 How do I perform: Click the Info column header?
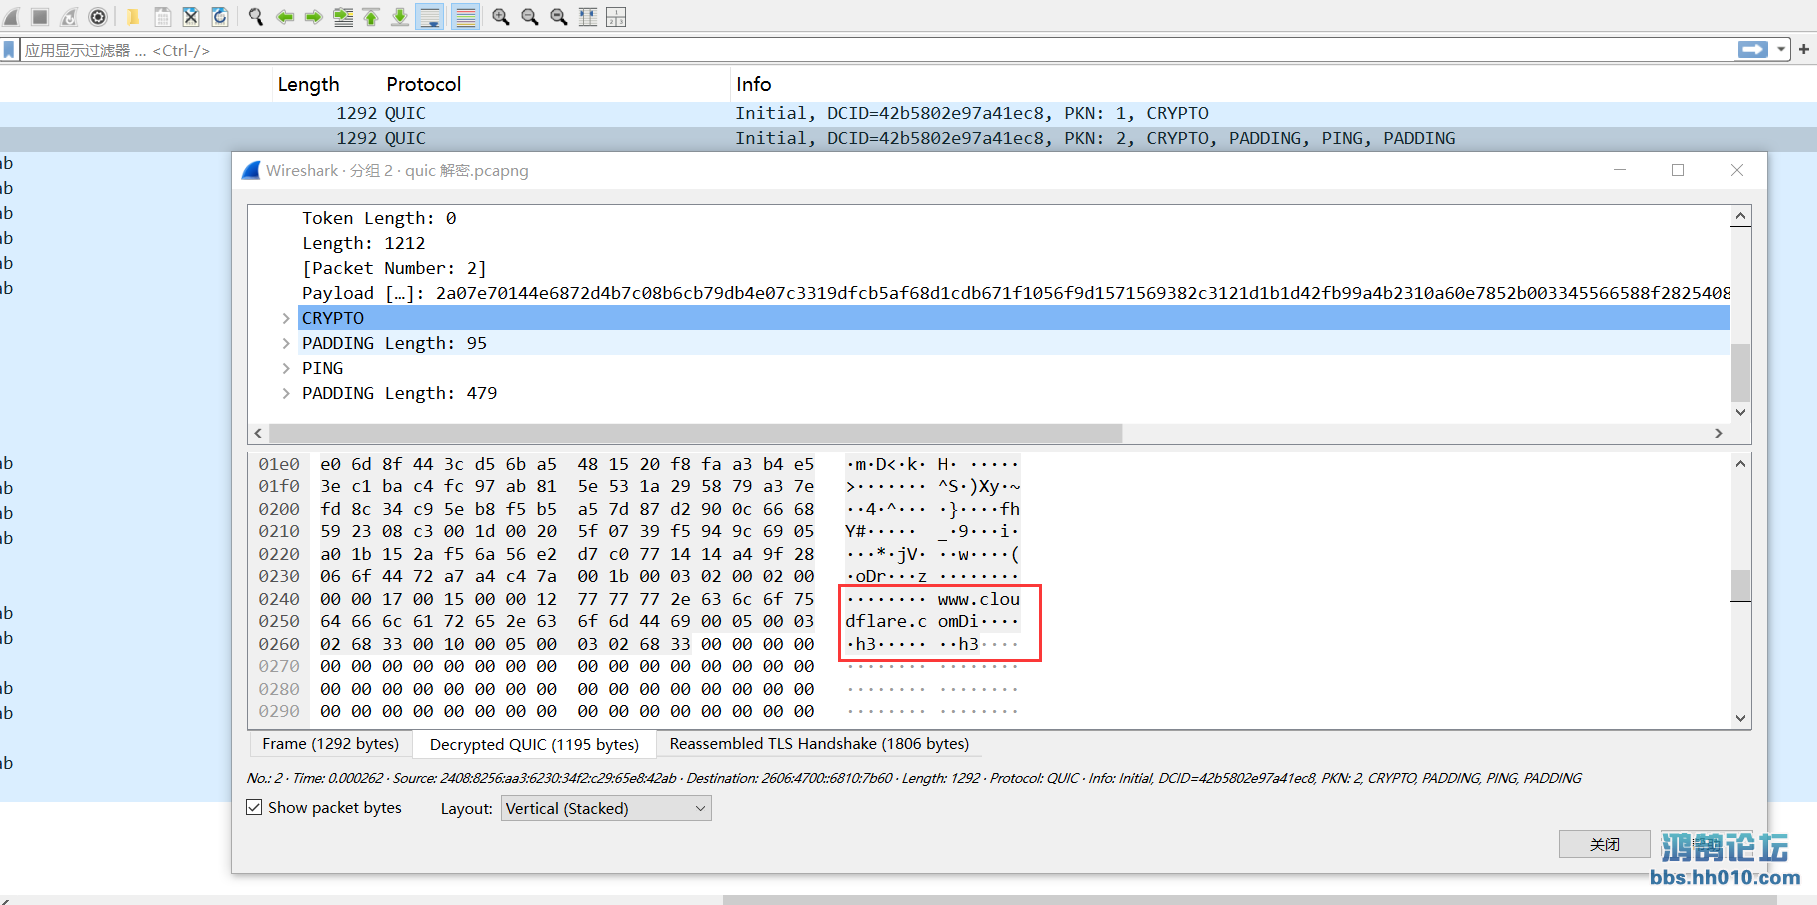pyautogui.click(x=754, y=84)
